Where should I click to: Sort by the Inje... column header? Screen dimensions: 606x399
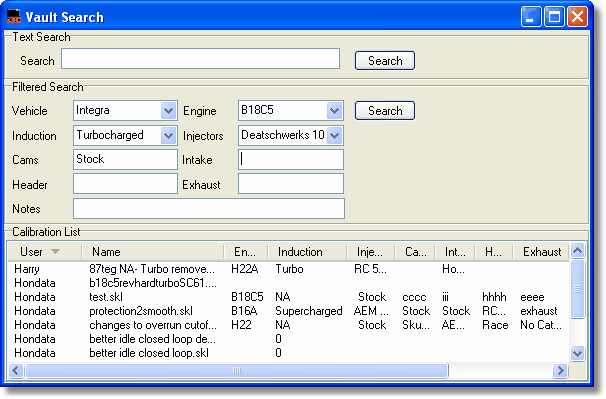[x=371, y=252]
